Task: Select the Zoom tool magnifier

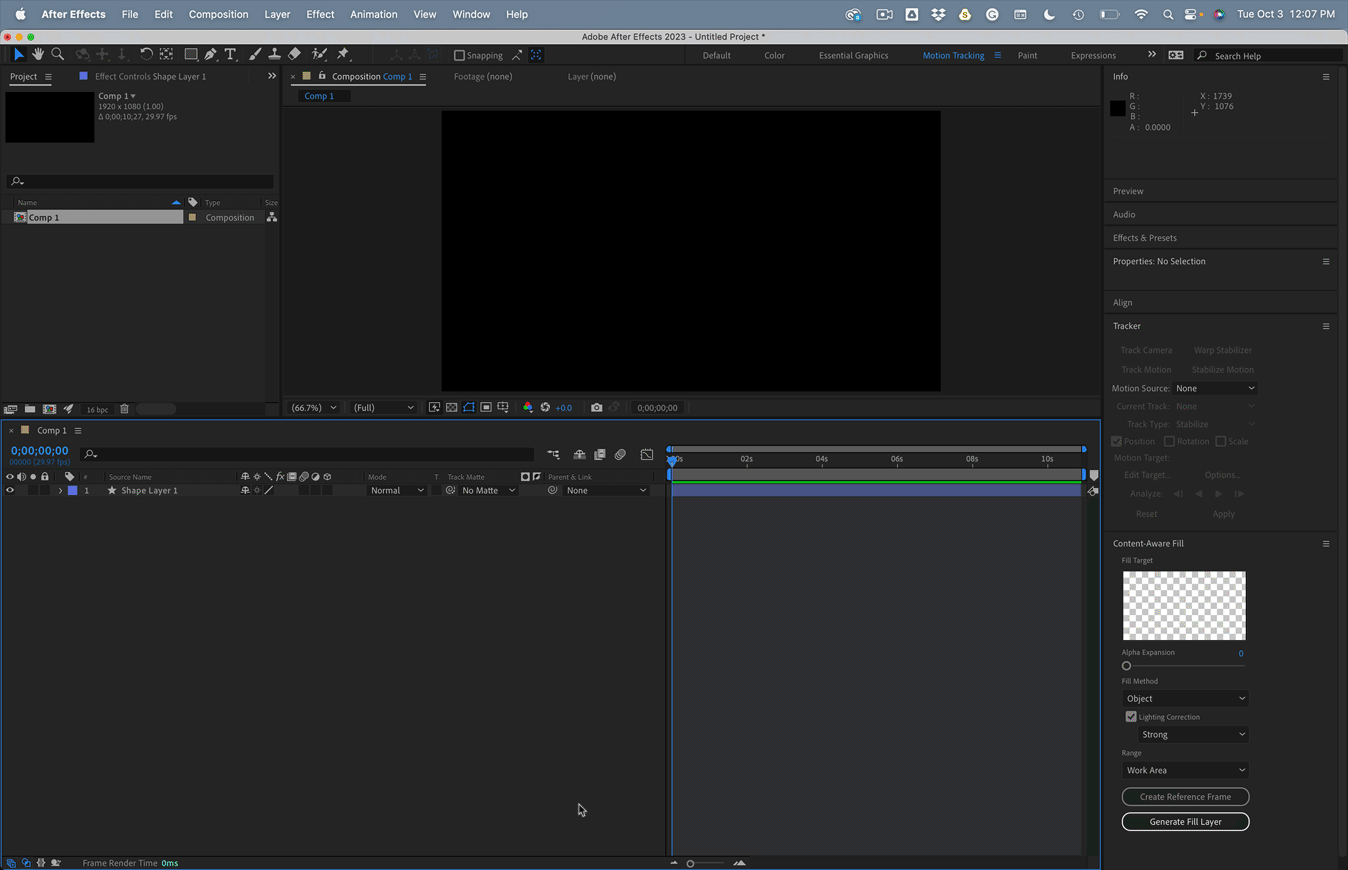Action: coord(58,54)
